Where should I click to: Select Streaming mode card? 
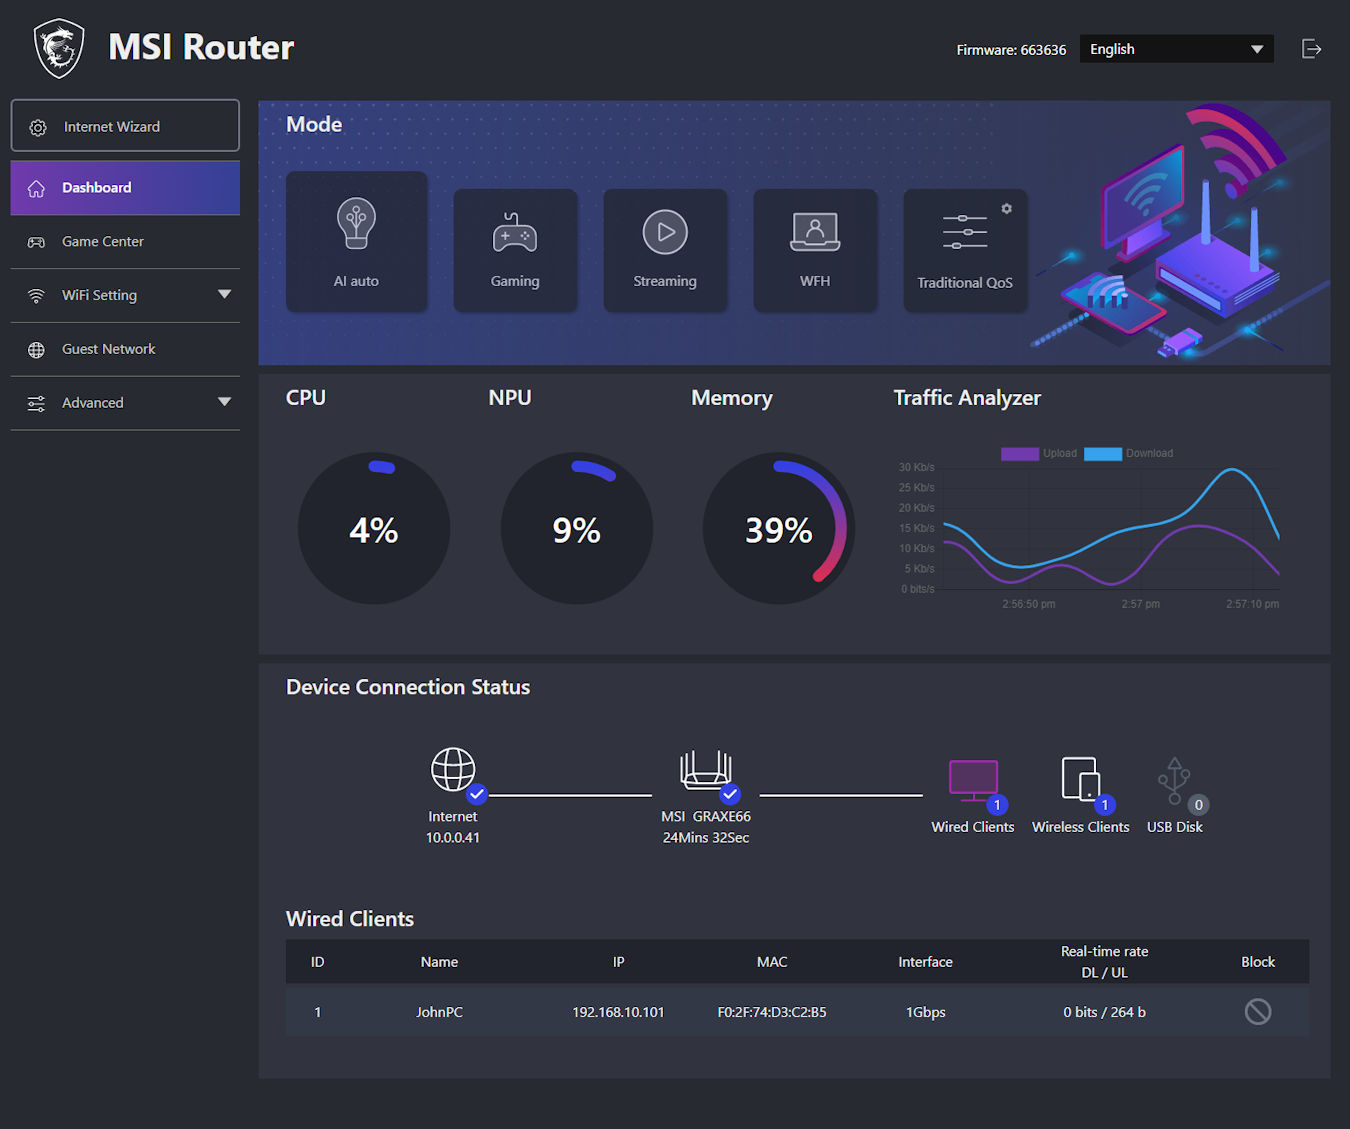click(665, 250)
